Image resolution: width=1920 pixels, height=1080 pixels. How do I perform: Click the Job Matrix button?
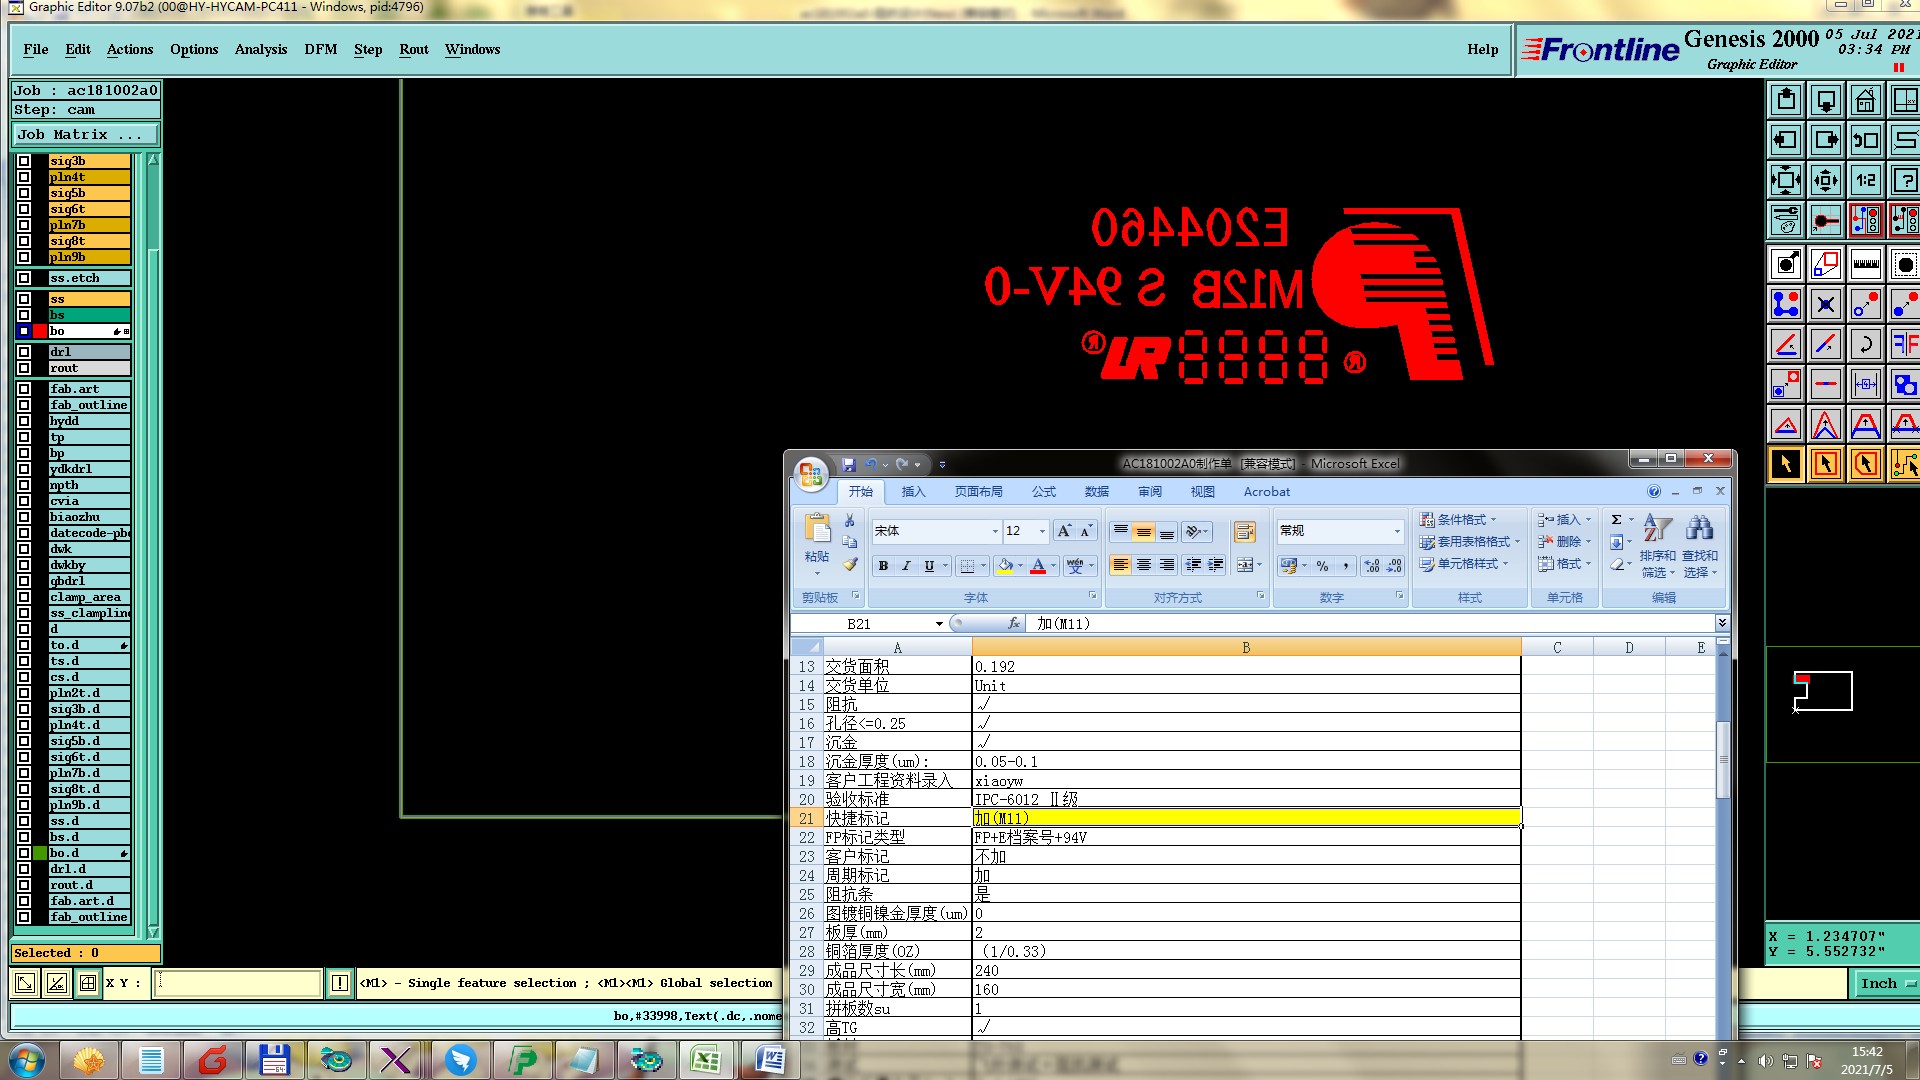click(85, 134)
